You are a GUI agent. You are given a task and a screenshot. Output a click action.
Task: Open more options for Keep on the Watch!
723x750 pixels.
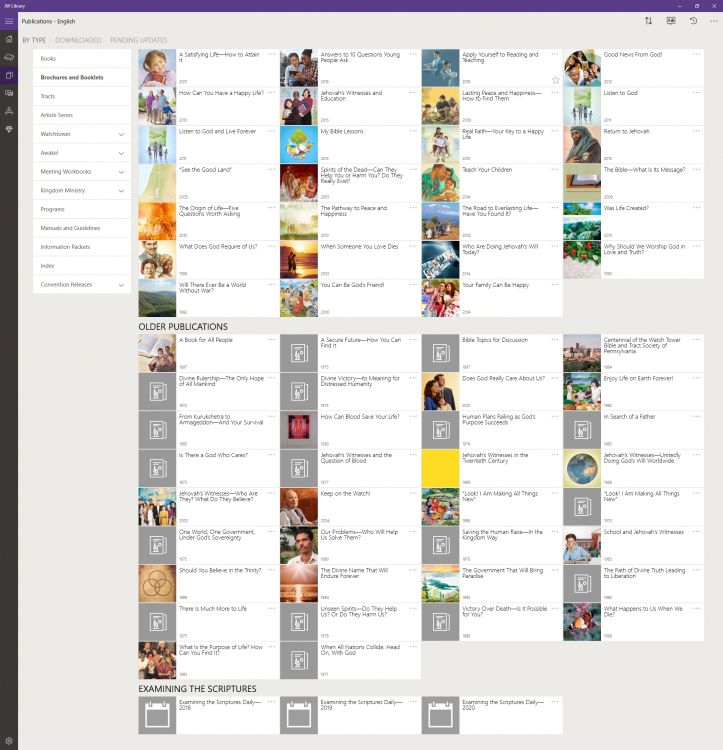413,493
